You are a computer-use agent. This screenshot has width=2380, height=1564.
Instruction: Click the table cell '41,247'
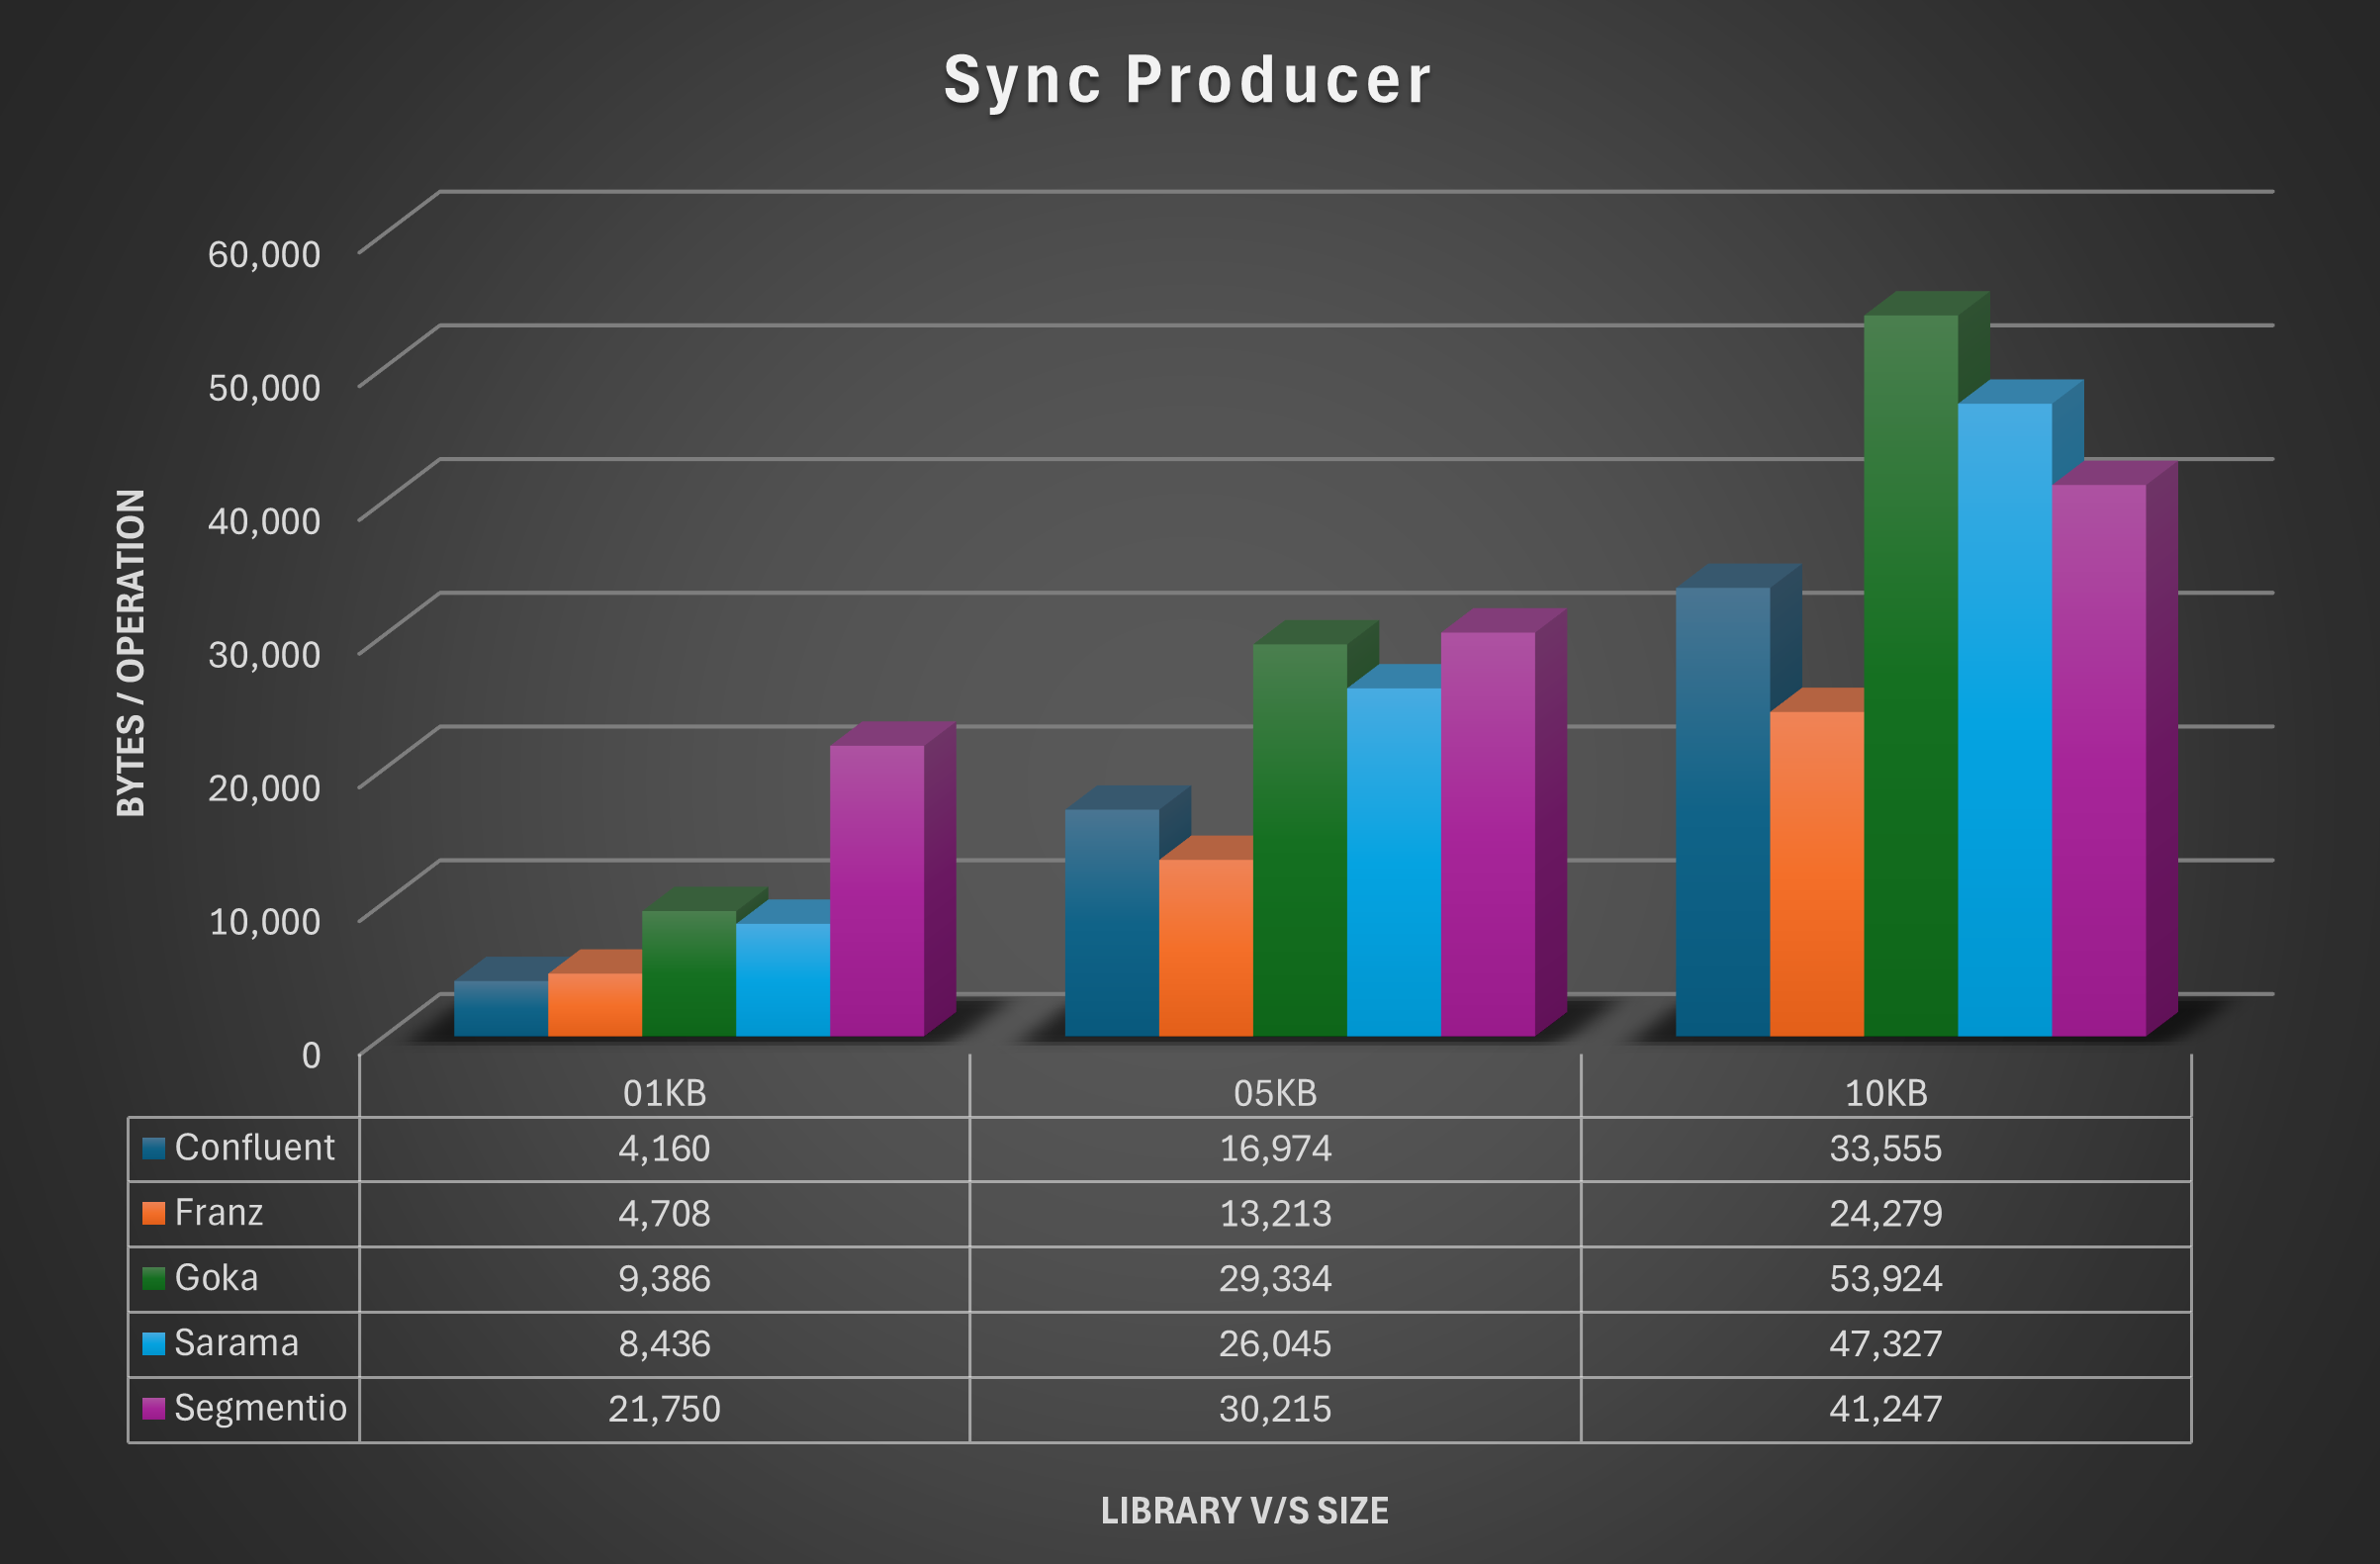pyautogui.click(x=1886, y=1408)
